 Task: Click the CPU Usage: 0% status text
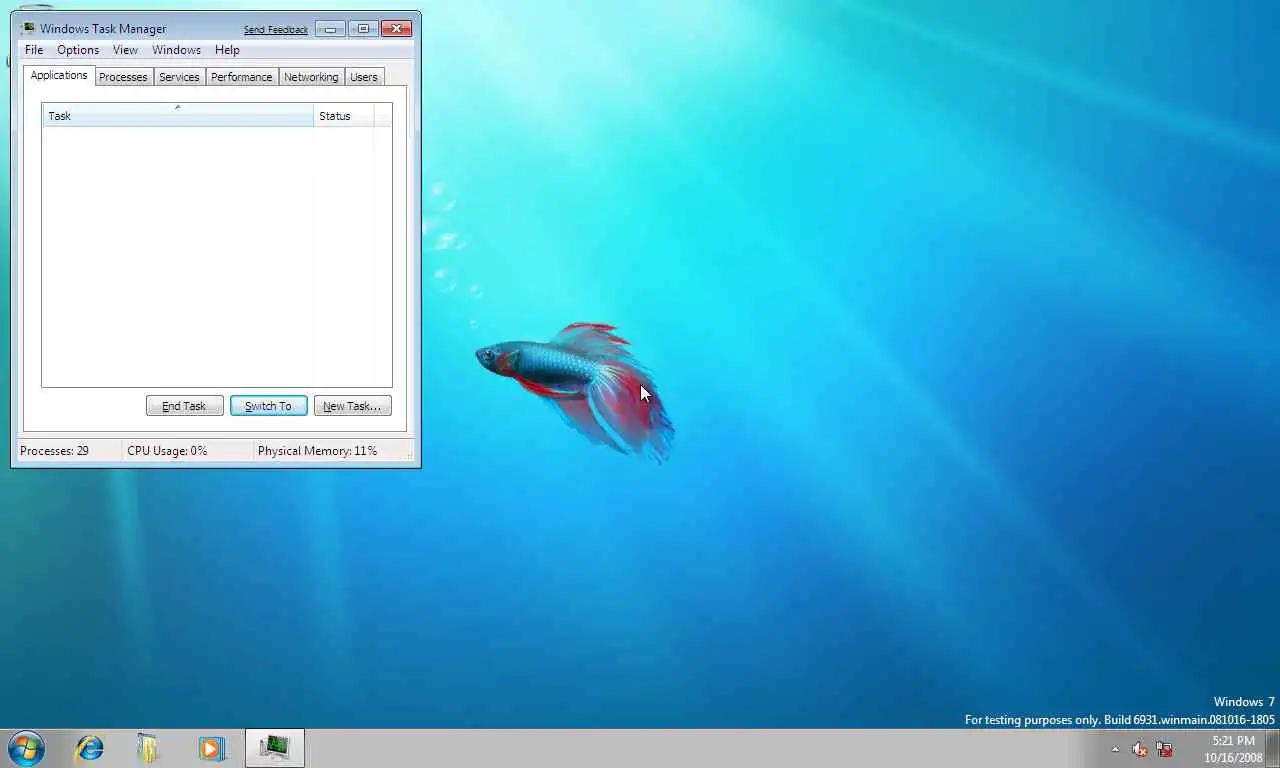[x=167, y=451]
